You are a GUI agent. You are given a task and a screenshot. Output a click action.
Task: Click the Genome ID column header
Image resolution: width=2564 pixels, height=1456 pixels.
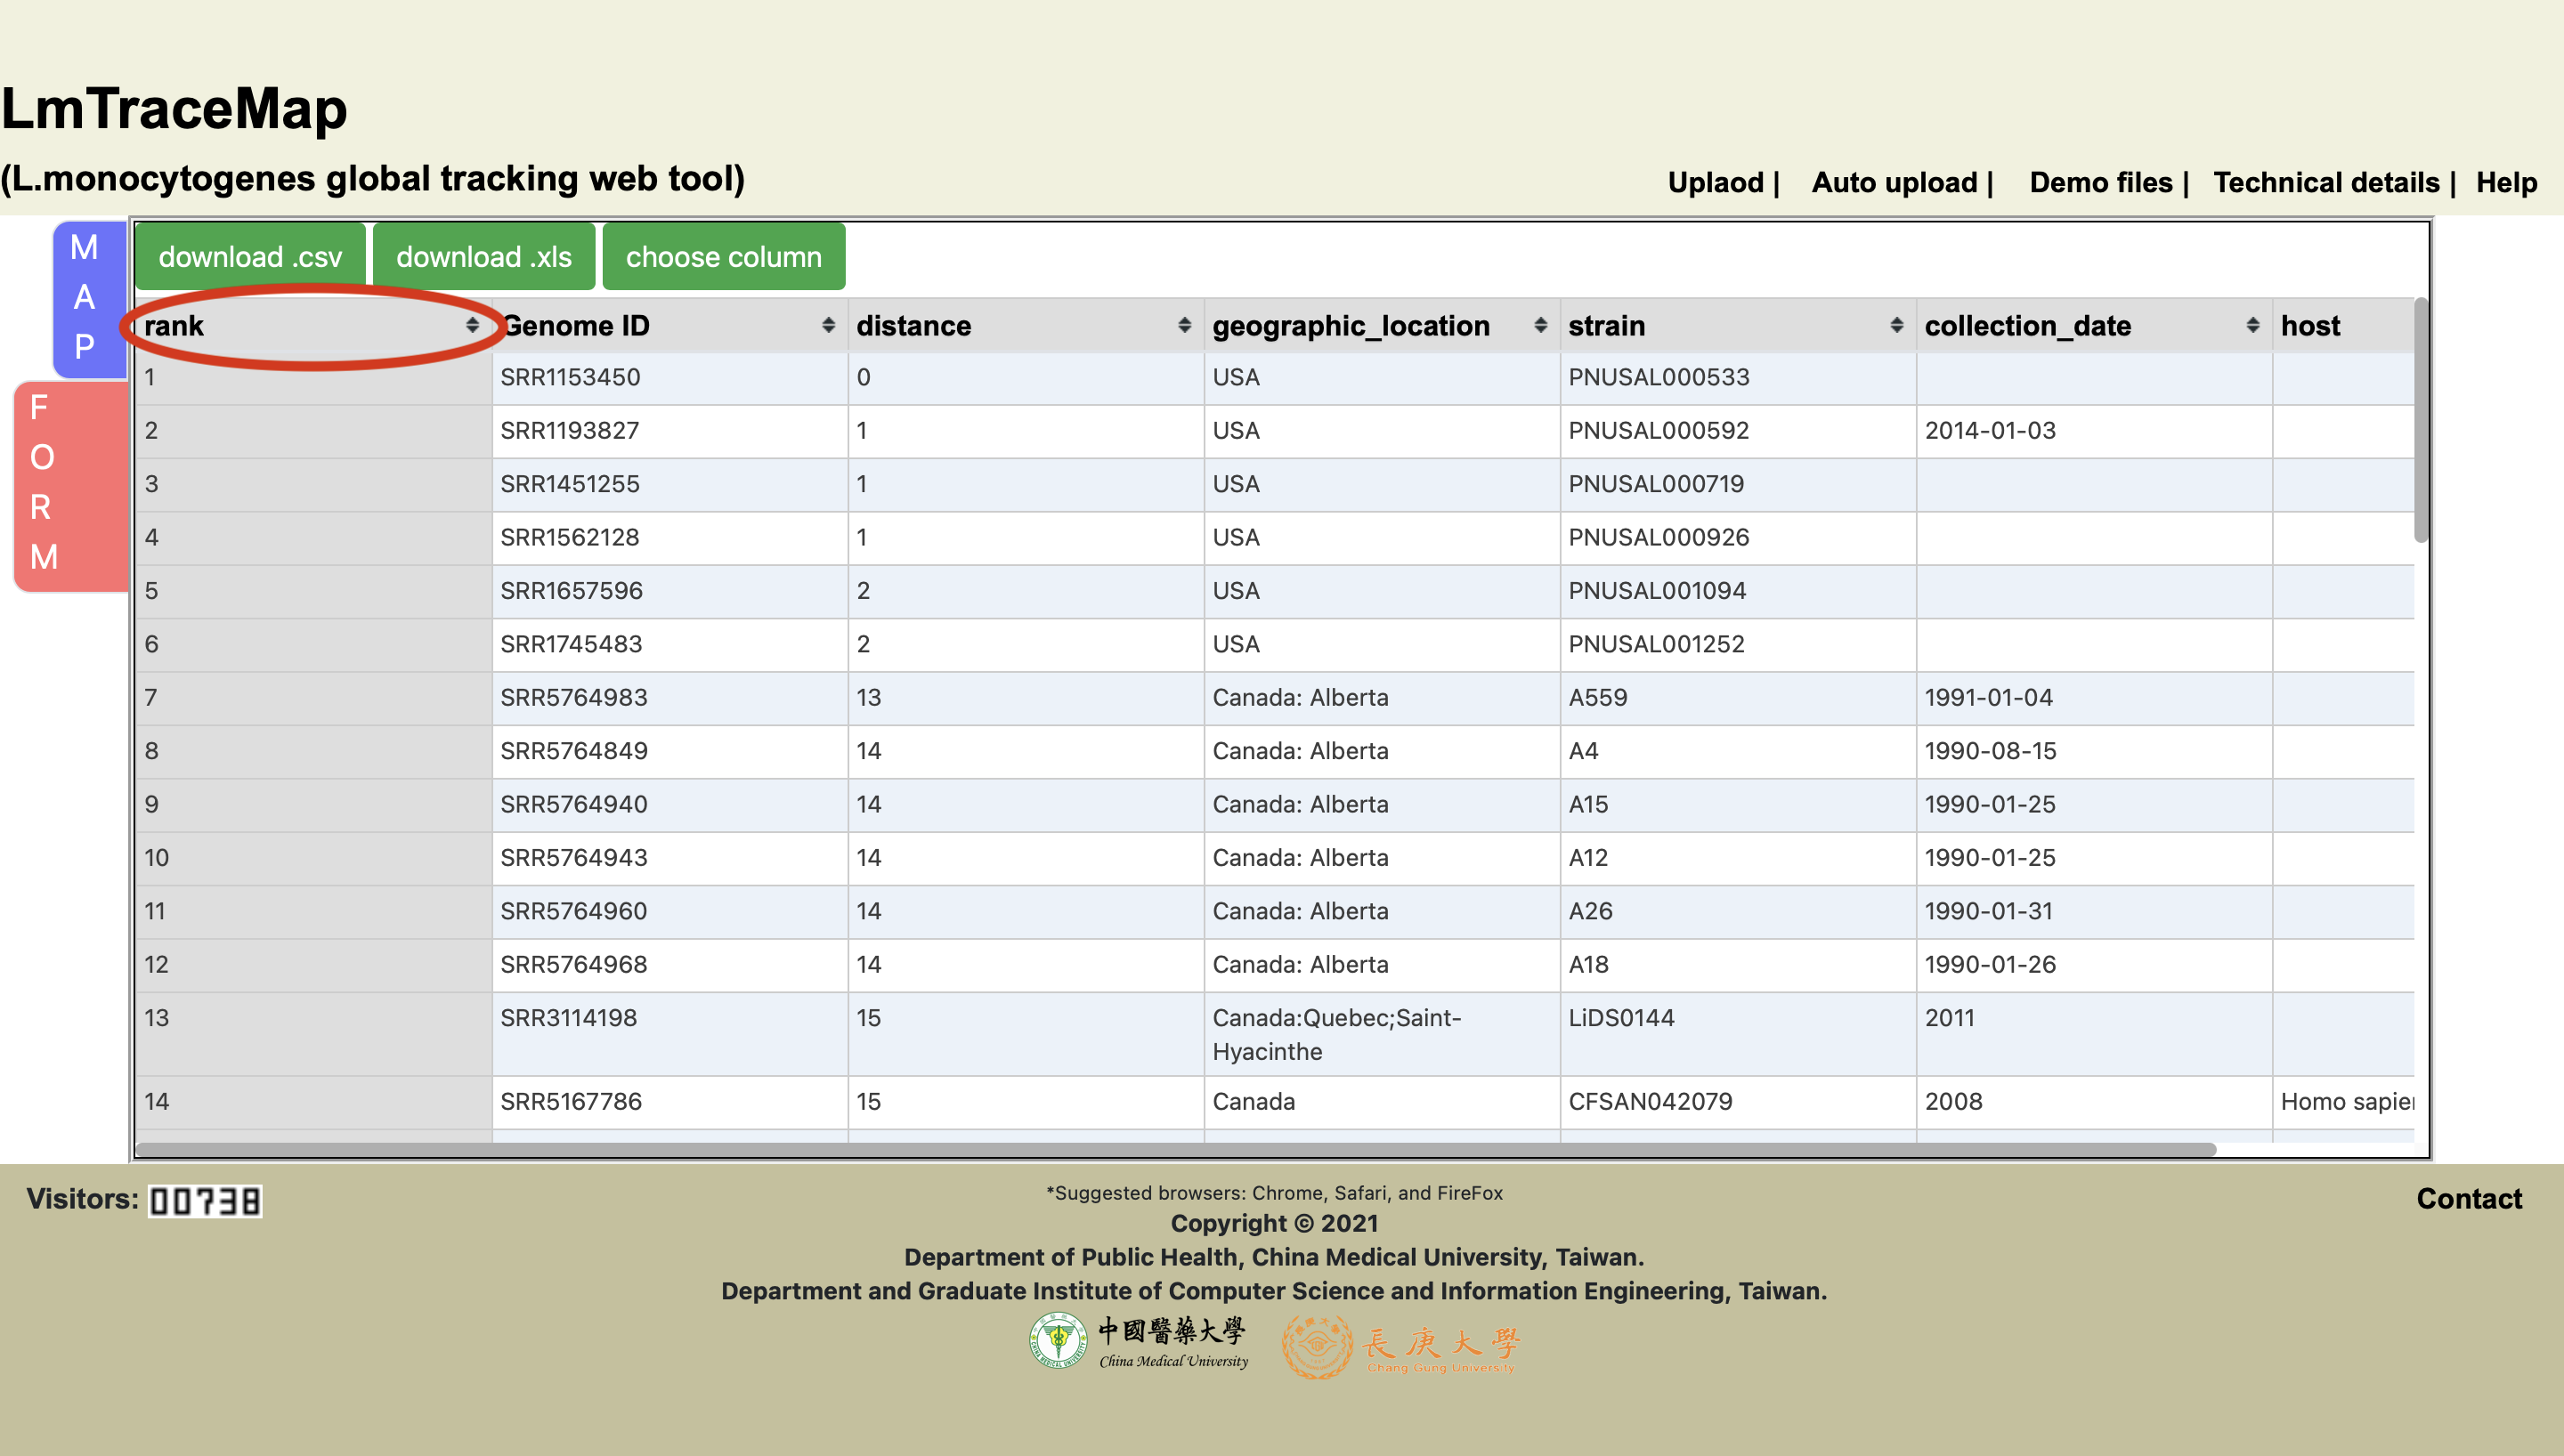click(x=670, y=325)
